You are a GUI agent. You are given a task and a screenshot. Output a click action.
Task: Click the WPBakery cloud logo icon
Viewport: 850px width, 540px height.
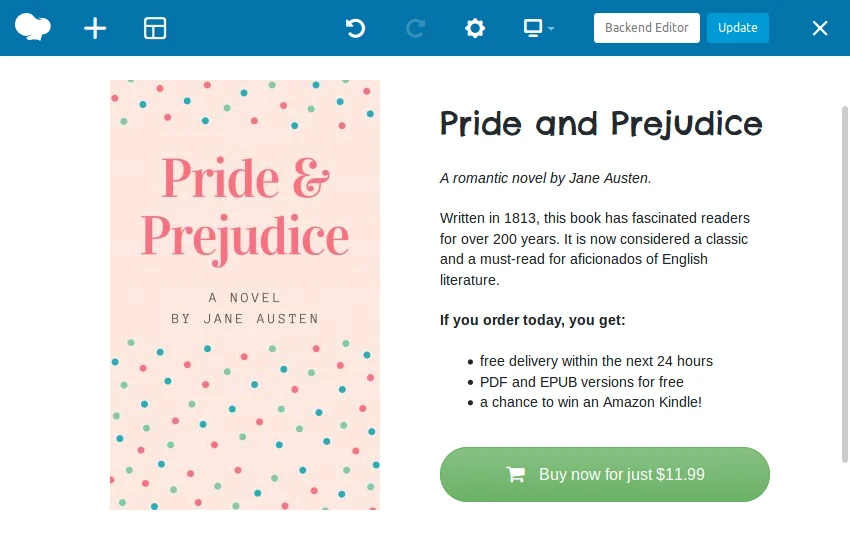[33, 27]
